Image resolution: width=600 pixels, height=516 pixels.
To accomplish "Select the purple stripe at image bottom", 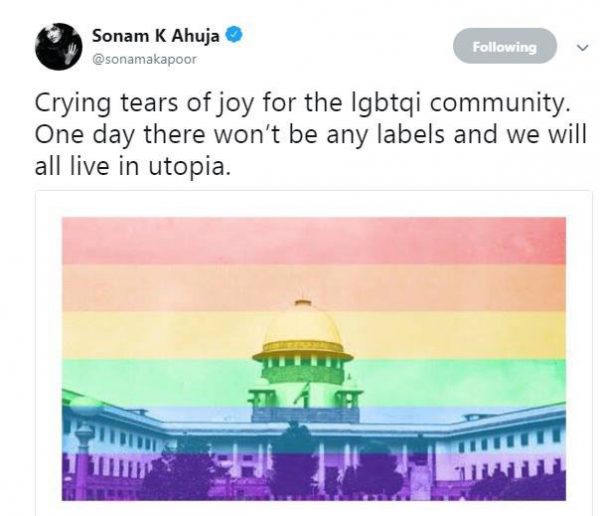I will point(314,477).
